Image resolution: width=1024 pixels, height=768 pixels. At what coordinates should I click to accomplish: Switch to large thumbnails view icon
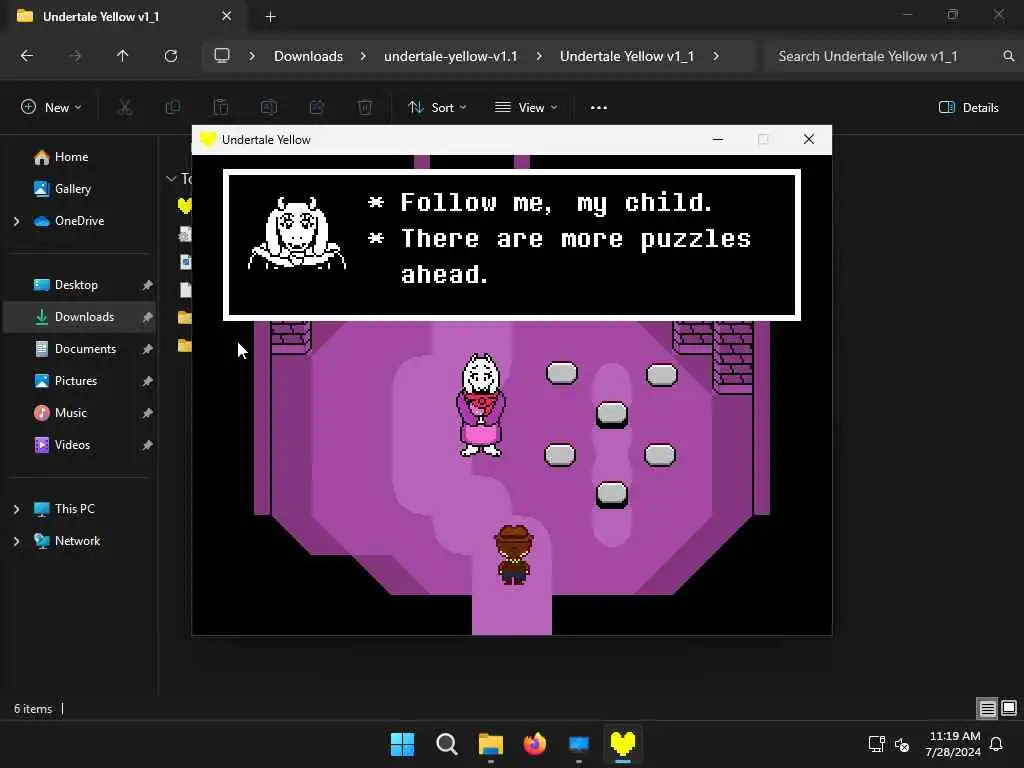(x=1009, y=709)
